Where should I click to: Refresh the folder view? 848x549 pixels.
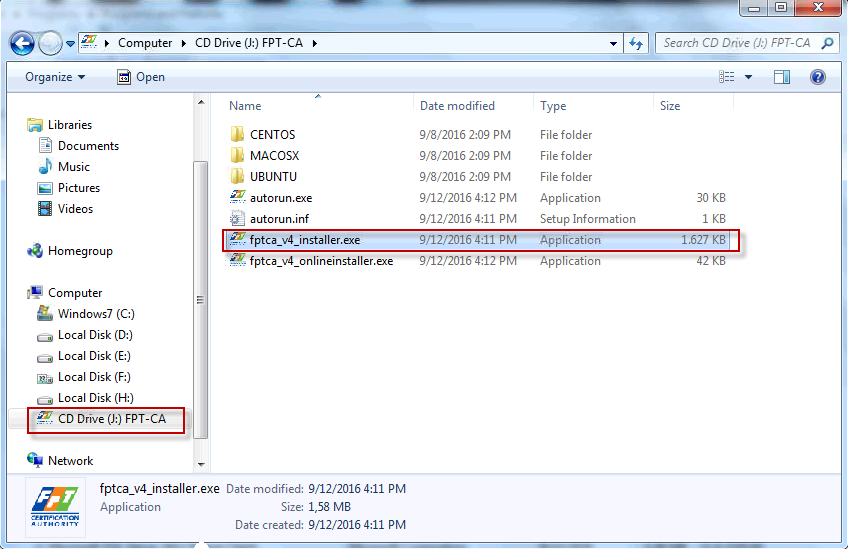[x=636, y=43]
